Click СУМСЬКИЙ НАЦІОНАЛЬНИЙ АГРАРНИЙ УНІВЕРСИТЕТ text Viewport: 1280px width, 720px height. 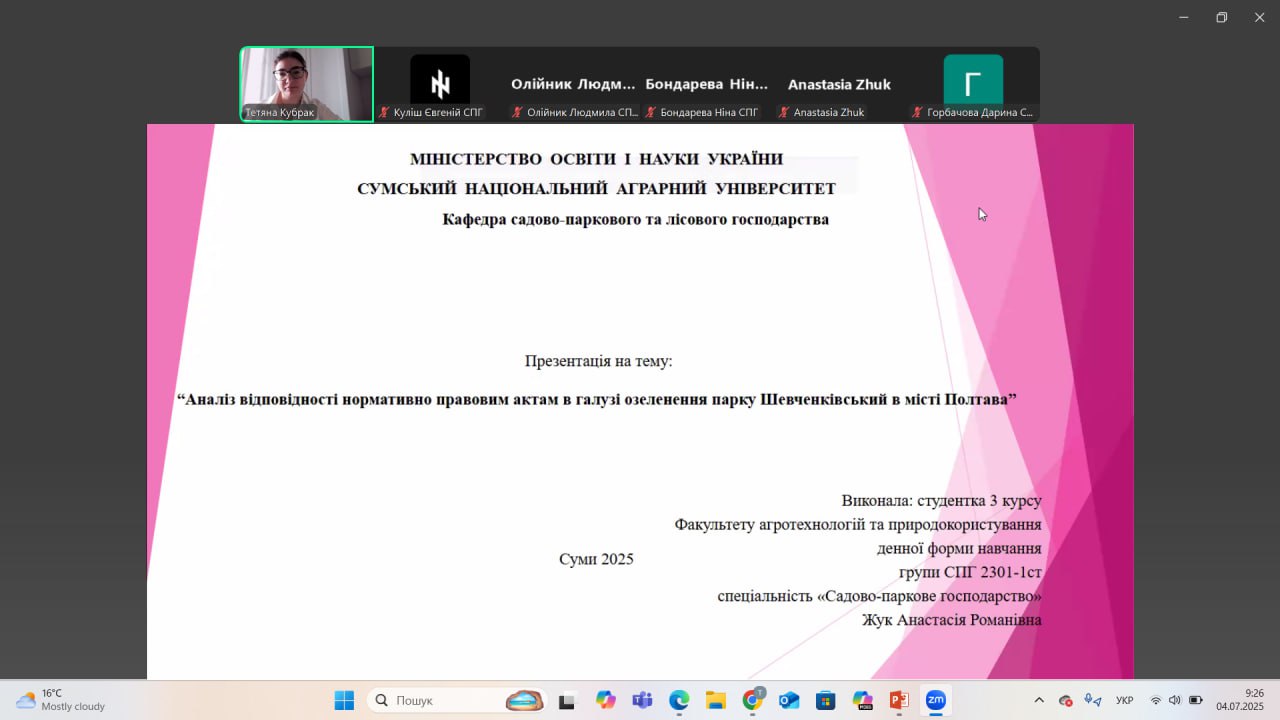(596, 188)
